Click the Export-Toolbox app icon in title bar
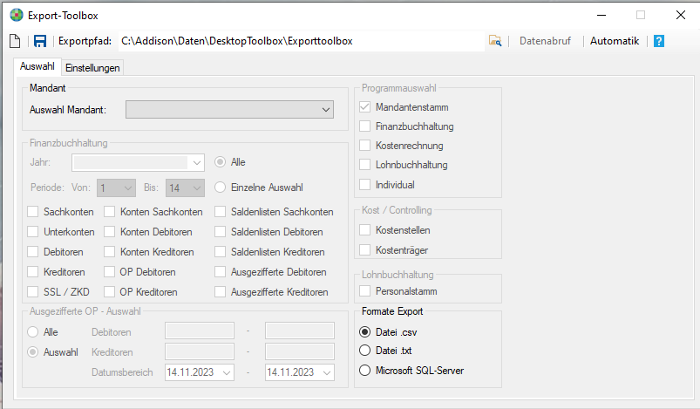 coord(17,15)
